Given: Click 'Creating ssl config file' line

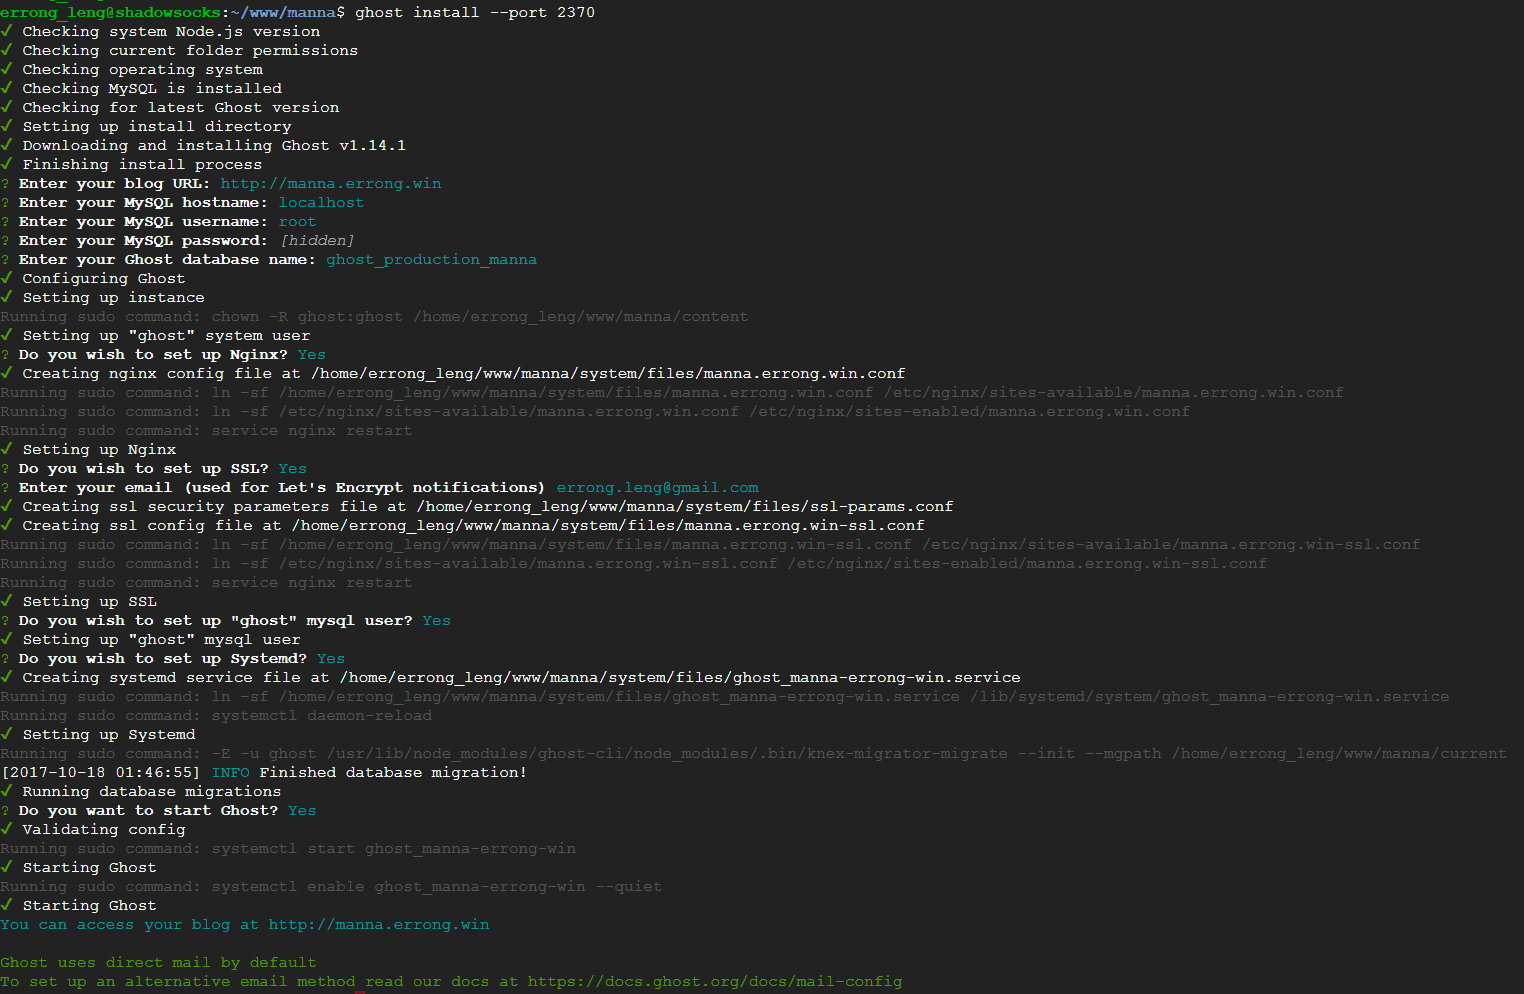Looking at the screenshot, I should tap(463, 525).
